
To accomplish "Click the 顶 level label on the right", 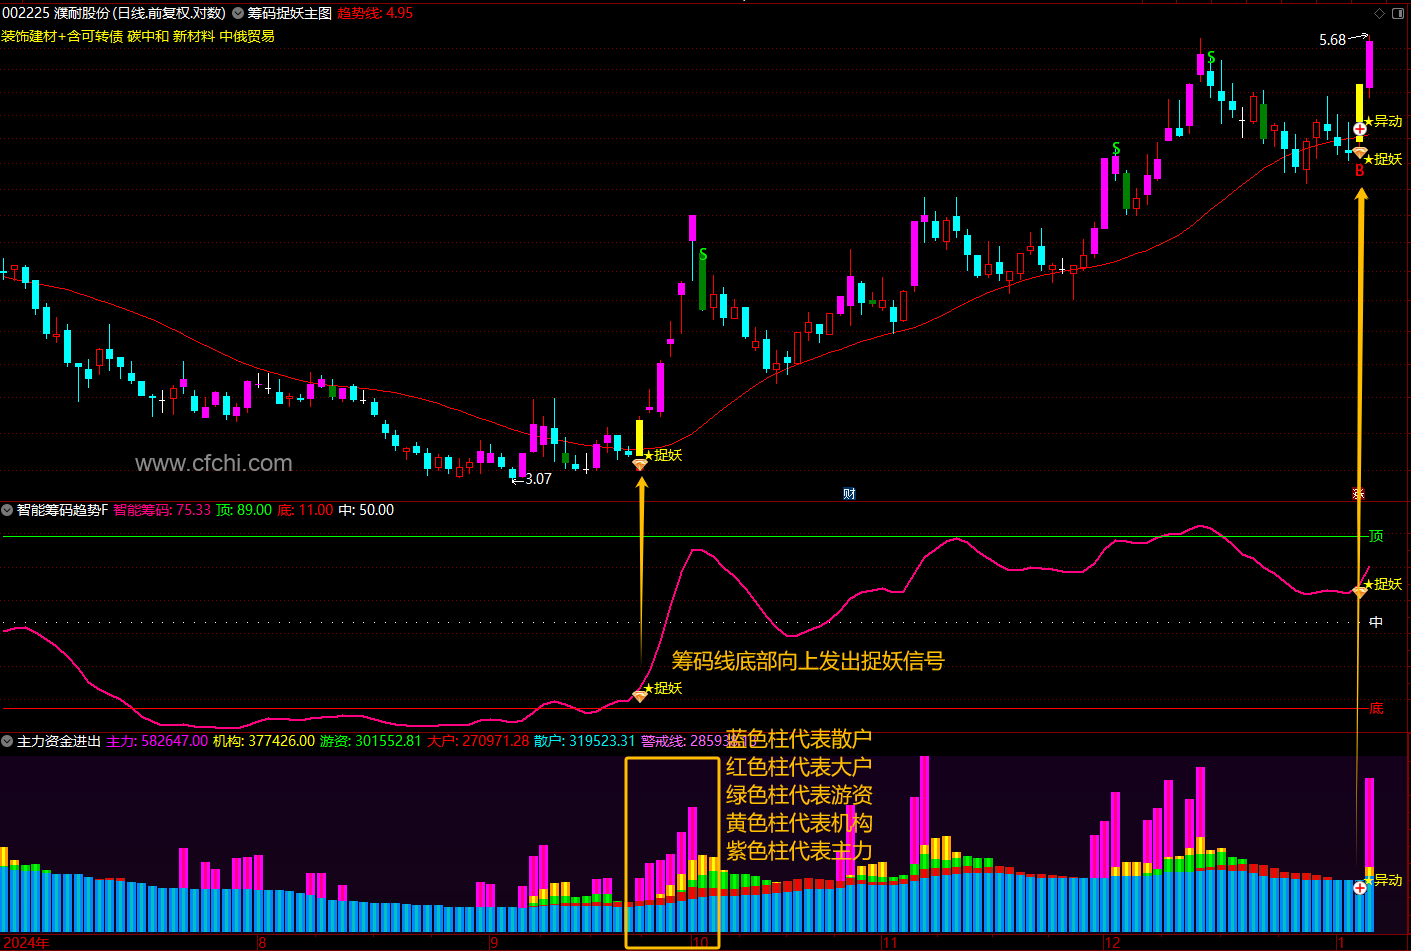I will tap(1376, 536).
